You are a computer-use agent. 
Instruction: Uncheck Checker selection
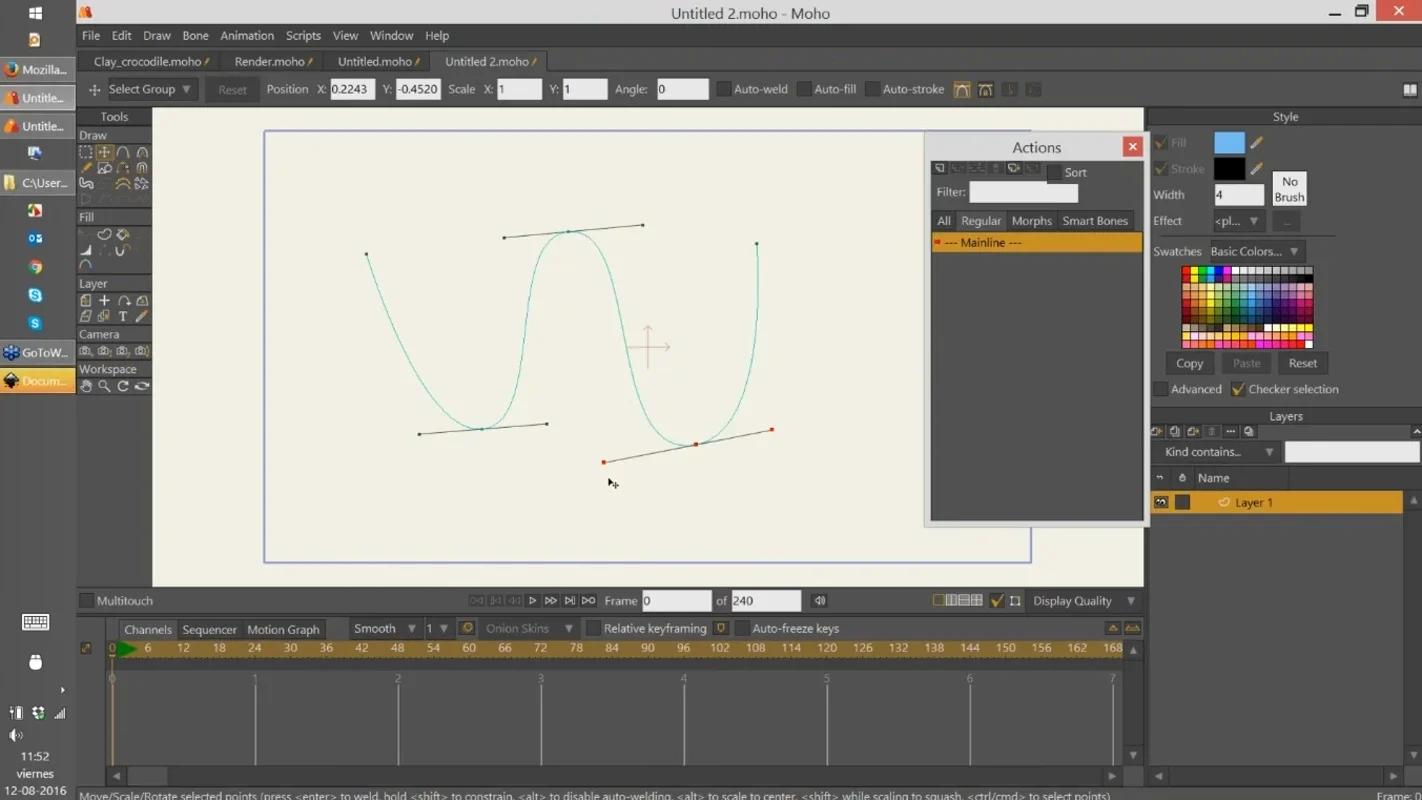click(1238, 389)
